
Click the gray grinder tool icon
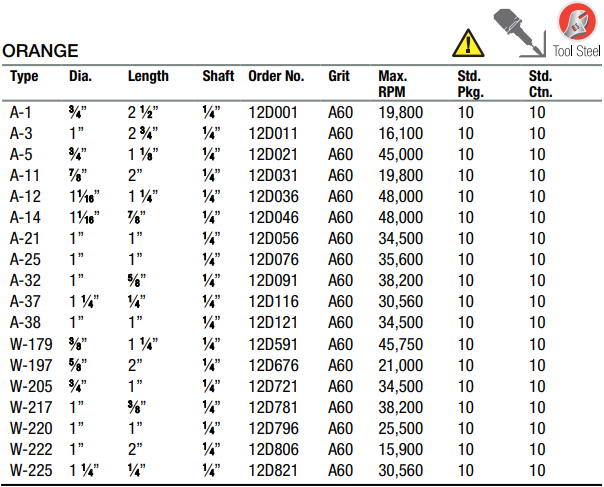point(516,27)
